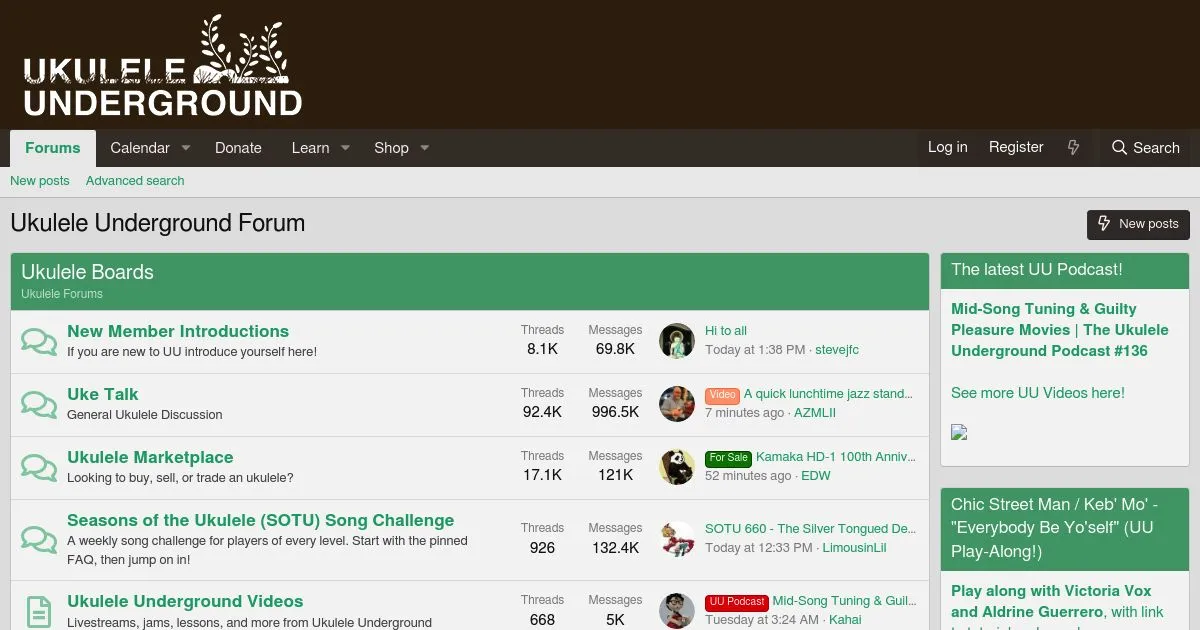Open Kahai username link

845,620
